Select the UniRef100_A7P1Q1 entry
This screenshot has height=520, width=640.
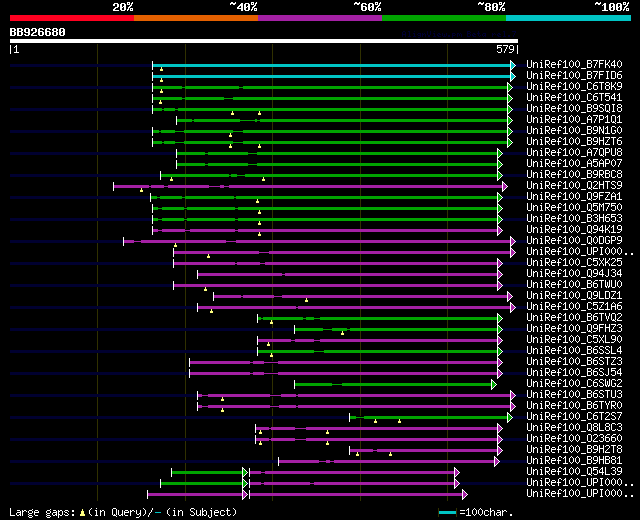(x=574, y=119)
